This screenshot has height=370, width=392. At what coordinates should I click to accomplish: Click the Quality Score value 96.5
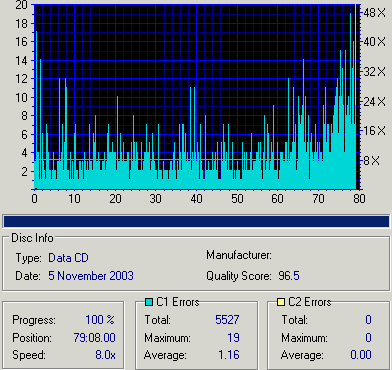pyautogui.click(x=289, y=276)
